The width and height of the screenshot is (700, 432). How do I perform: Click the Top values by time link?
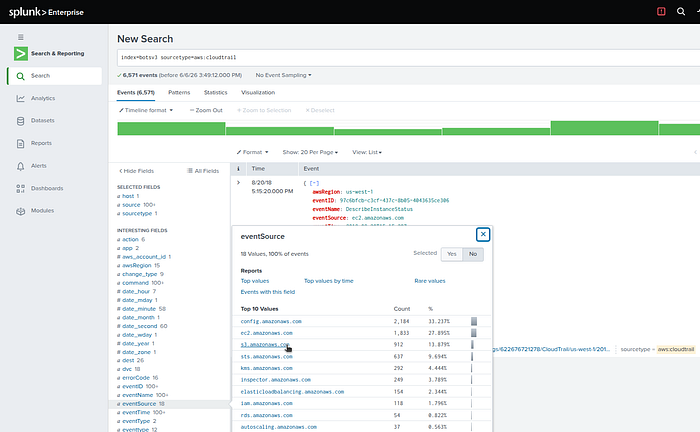[329, 281]
